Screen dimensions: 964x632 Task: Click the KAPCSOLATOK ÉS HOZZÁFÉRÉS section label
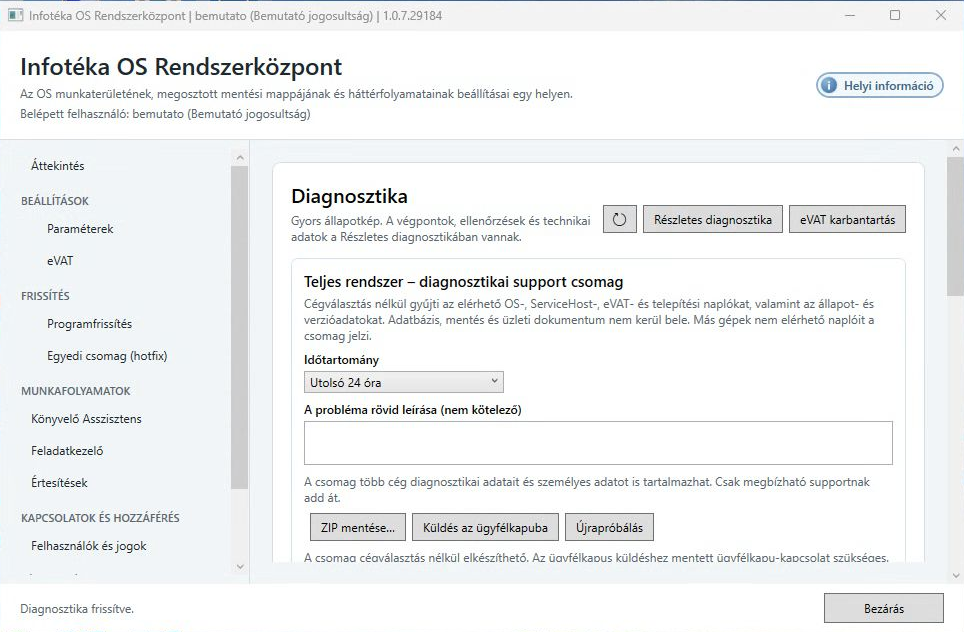pyautogui.click(x=100, y=518)
